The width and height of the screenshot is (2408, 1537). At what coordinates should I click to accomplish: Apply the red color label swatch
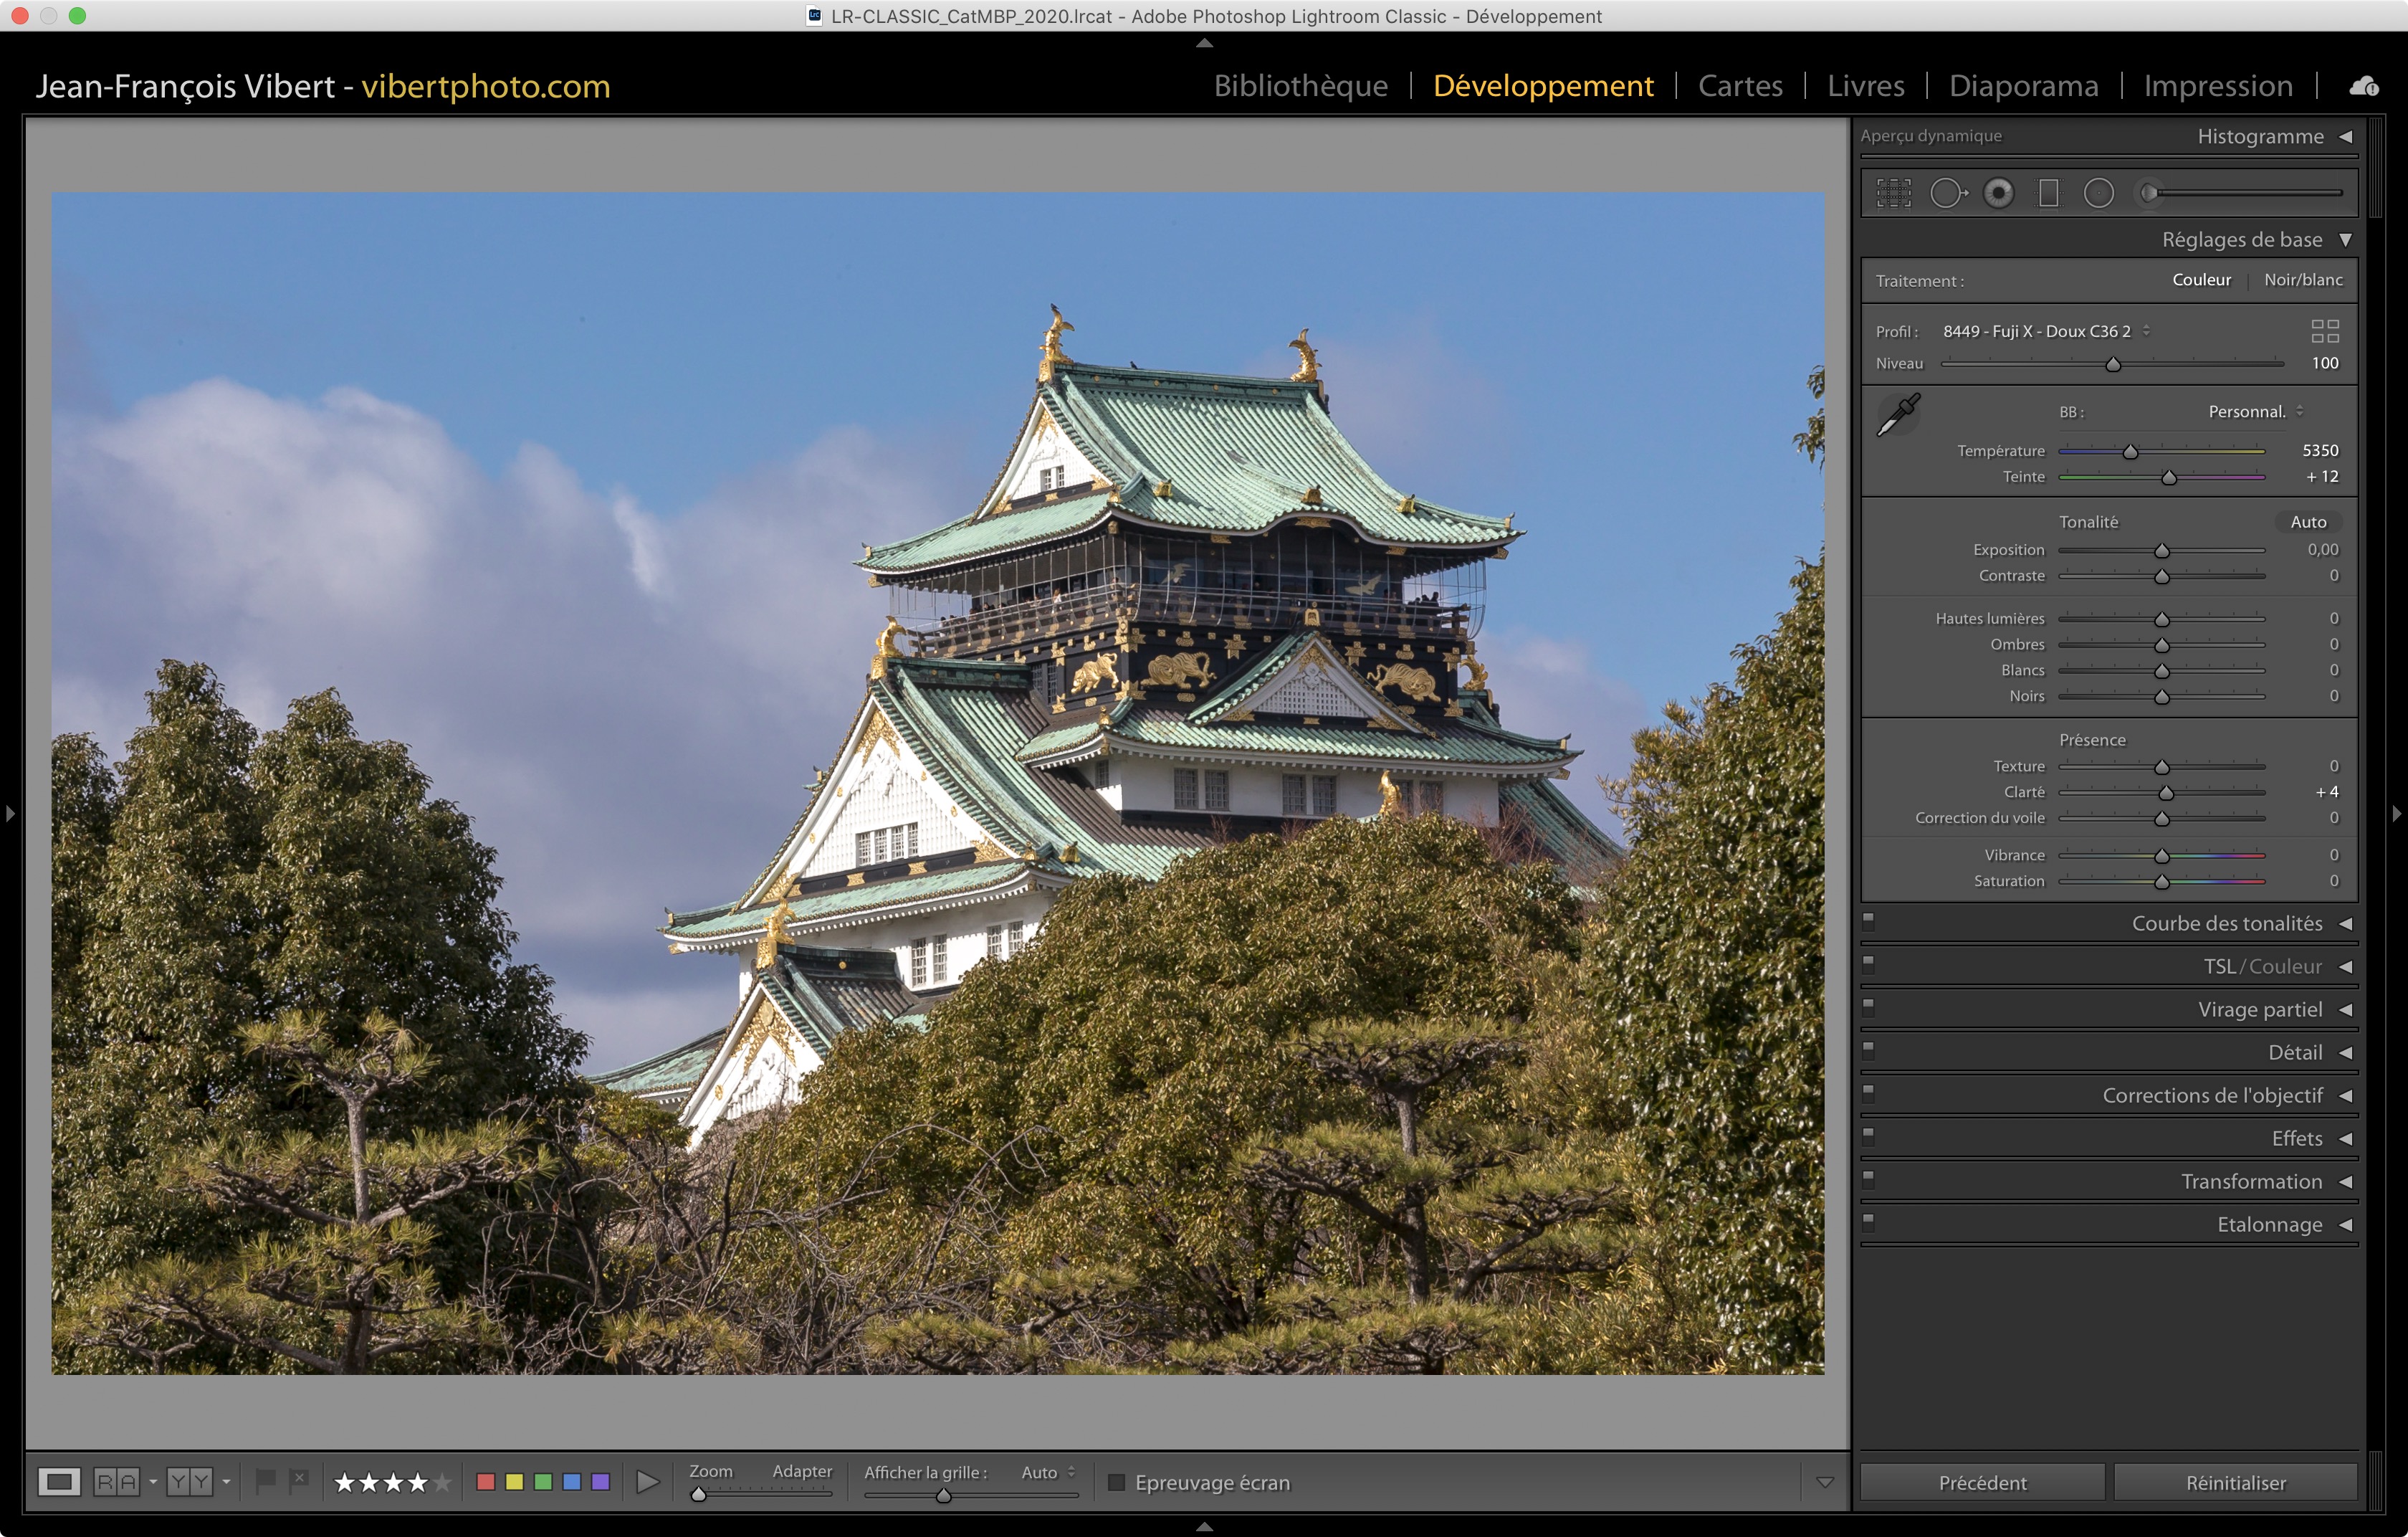(486, 1482)
